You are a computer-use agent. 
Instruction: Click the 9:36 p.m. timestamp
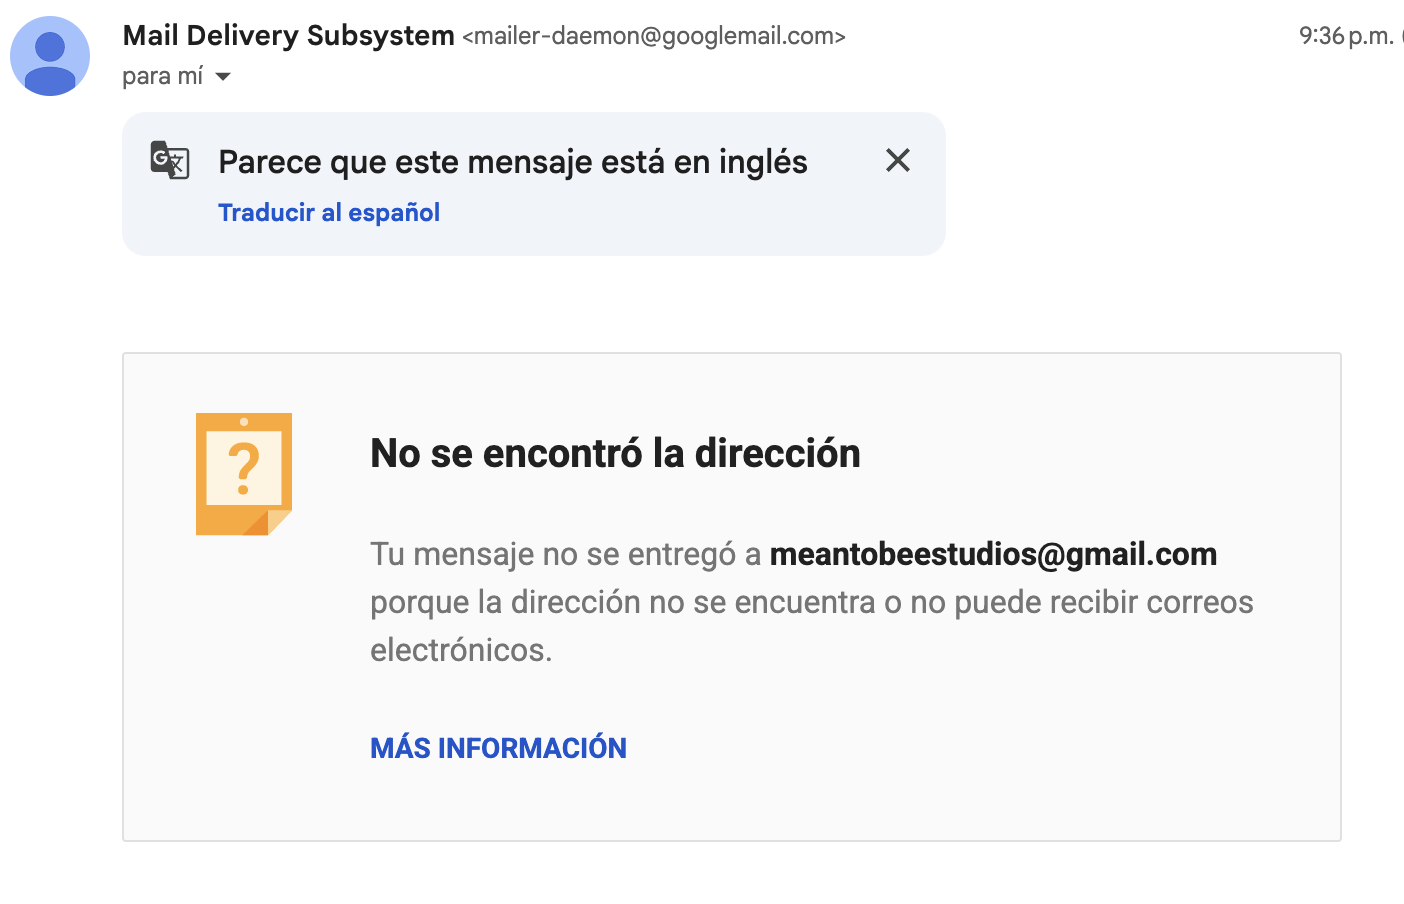click(x=1345, y=36)
